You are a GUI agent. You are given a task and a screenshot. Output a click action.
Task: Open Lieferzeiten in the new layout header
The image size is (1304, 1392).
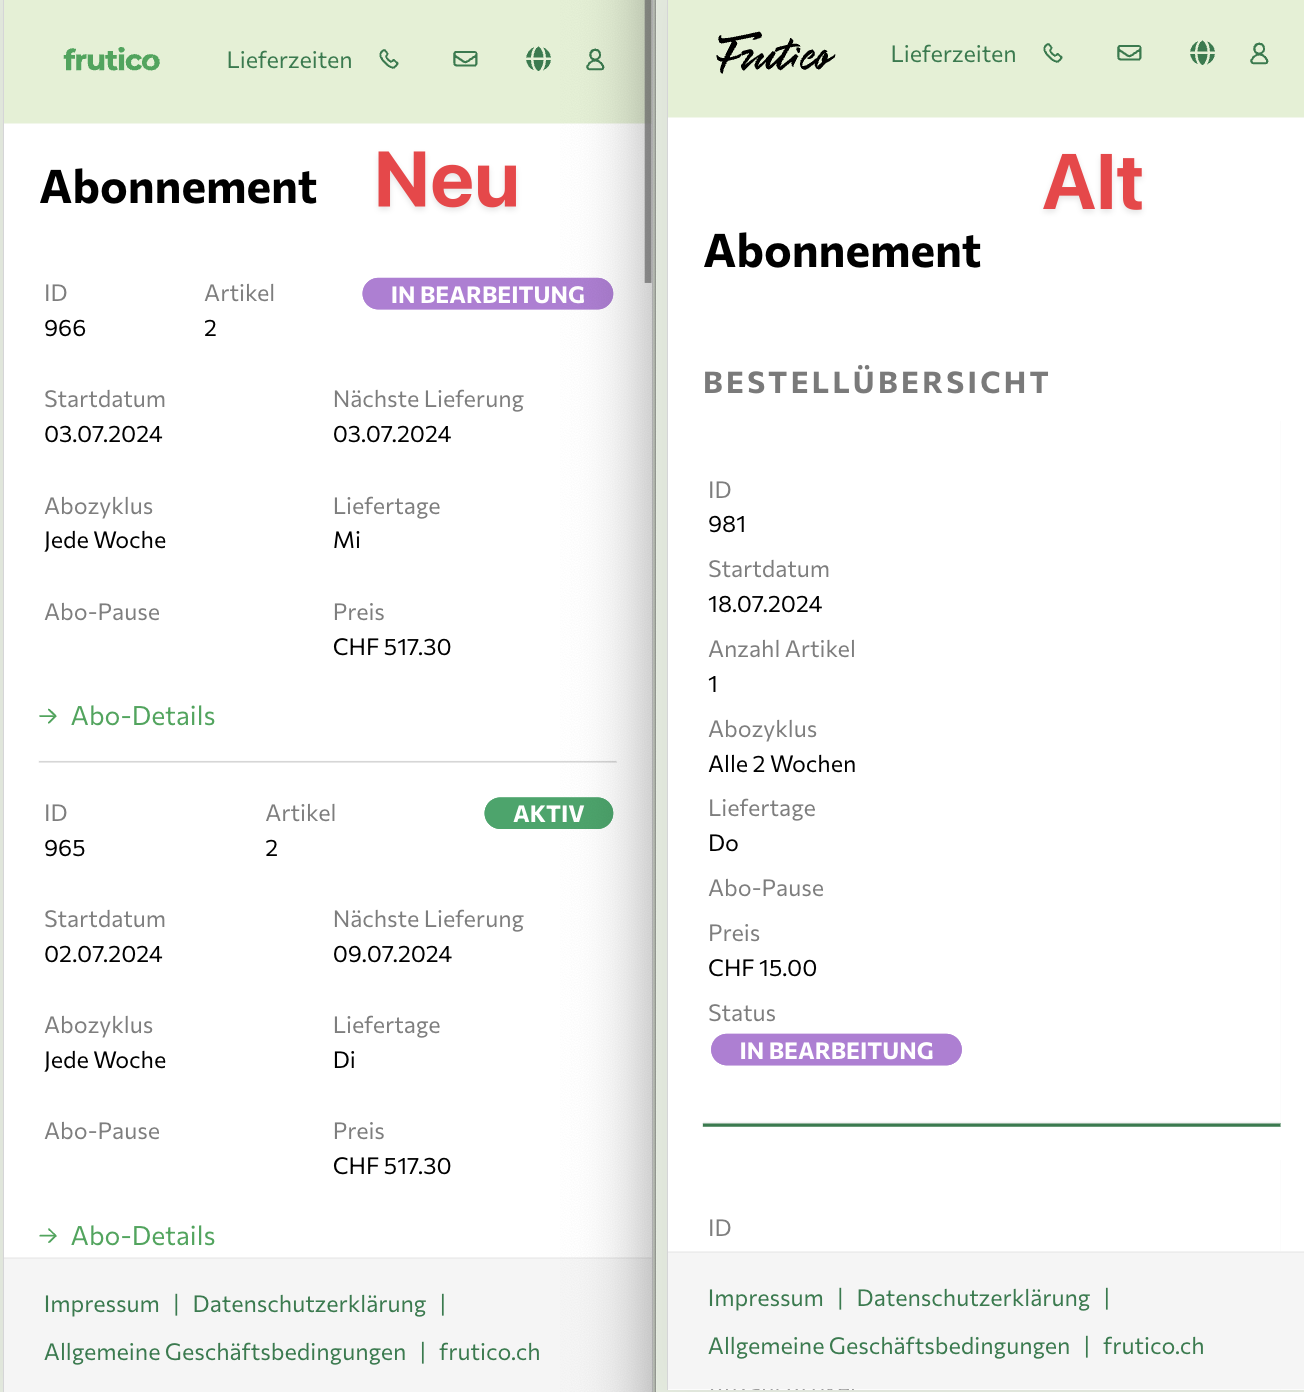point(289,60)
